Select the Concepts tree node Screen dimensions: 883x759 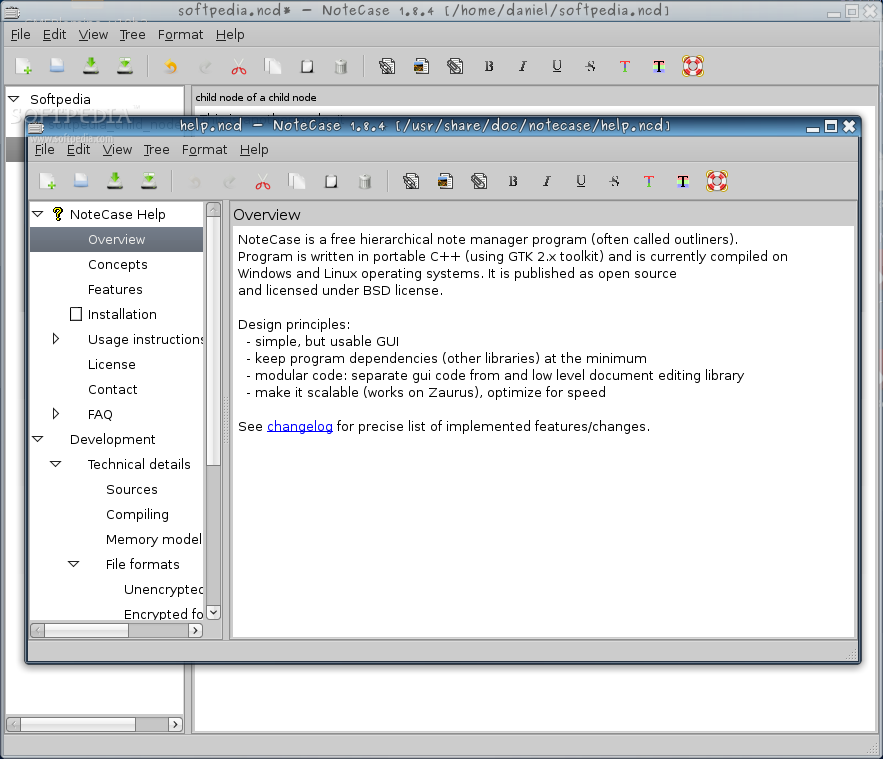pos(118,264)
